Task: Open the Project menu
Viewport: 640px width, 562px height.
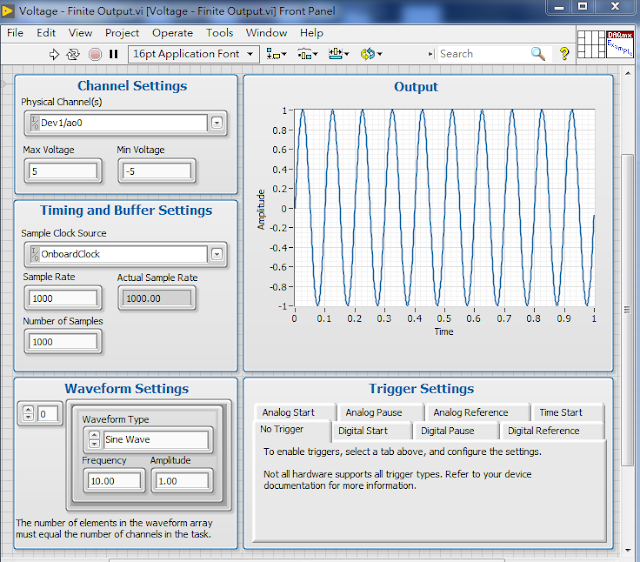Action: click(122, 33)
